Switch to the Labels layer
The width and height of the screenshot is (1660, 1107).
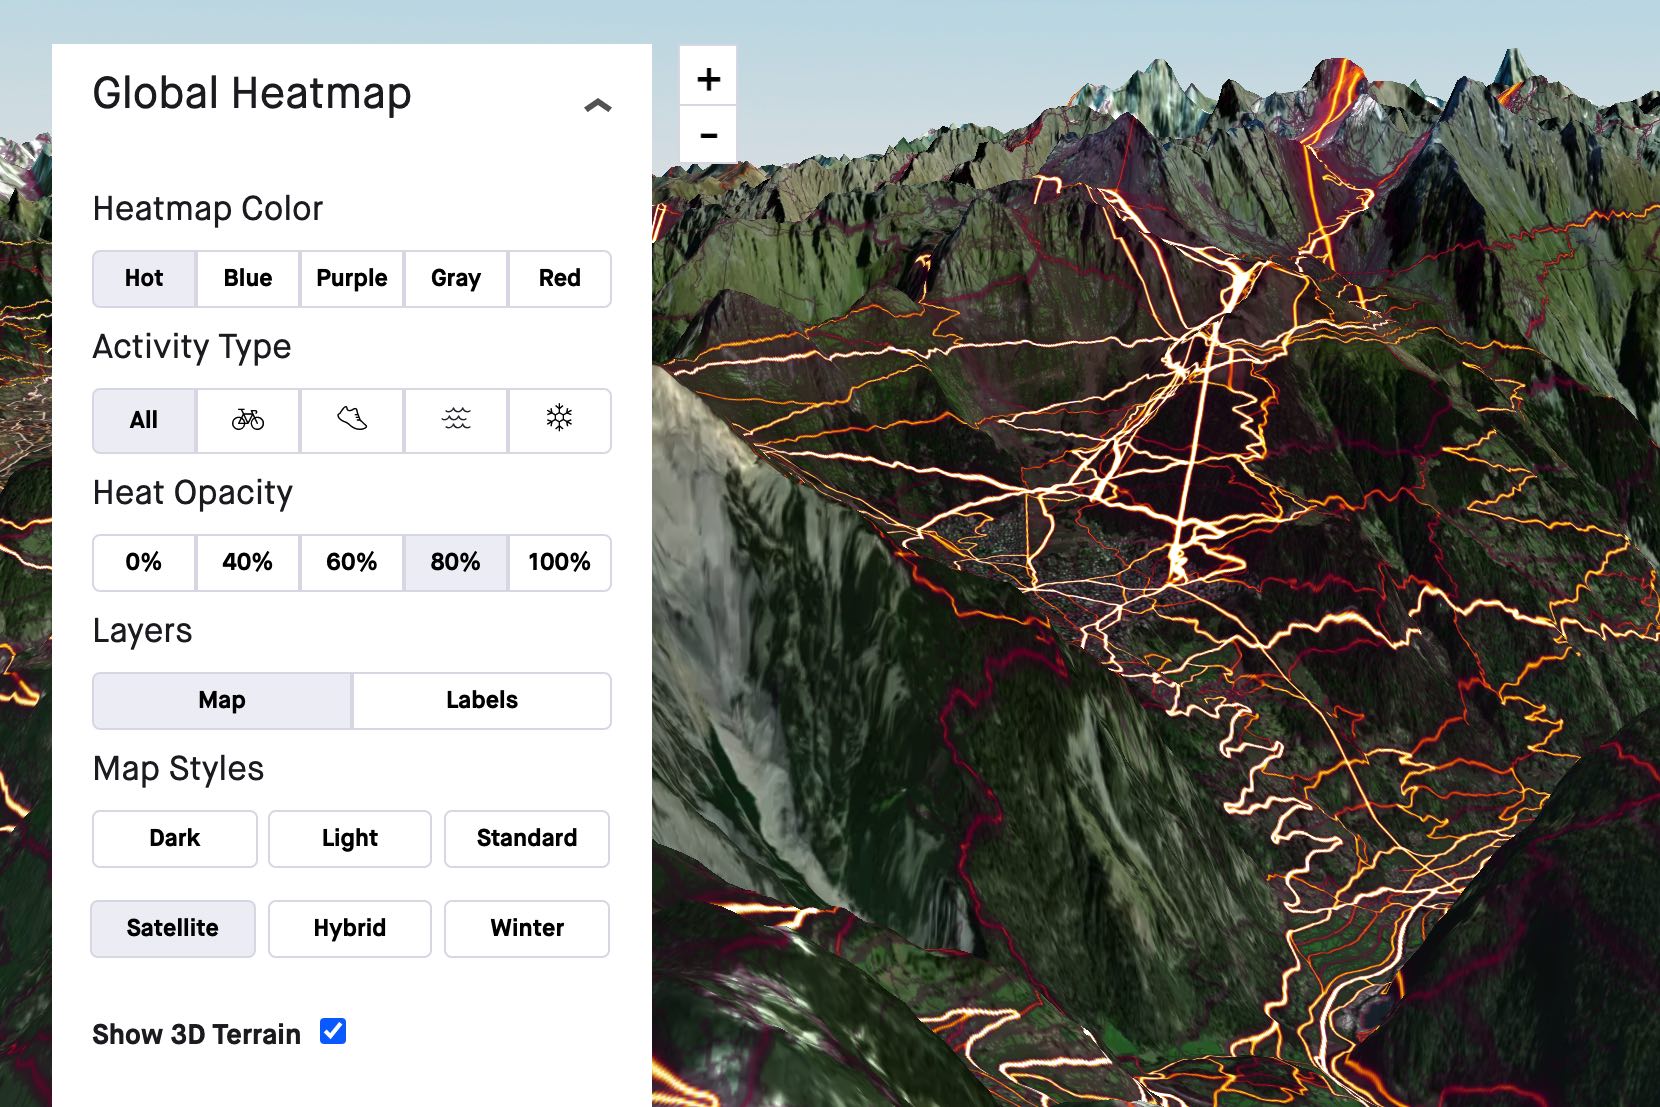(481, 700)
